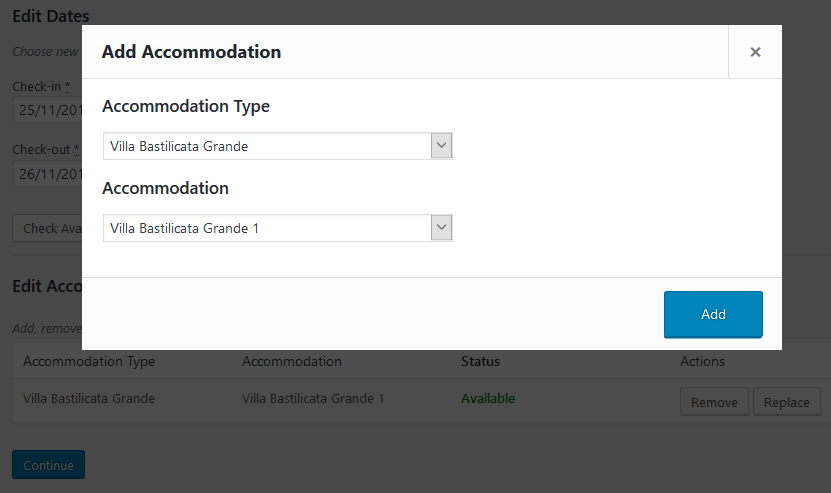Screen dimensions: 831x493
Task: Open the Villa Bastilicata Grande 1 table link
Action: [x=313, y=398]
